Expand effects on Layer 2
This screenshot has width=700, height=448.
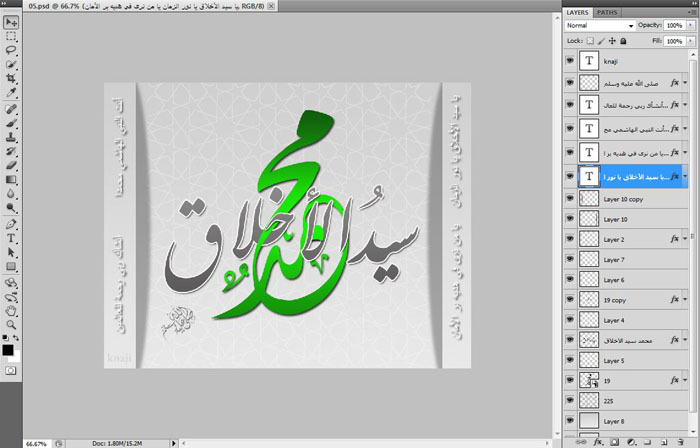click(687, 240)
